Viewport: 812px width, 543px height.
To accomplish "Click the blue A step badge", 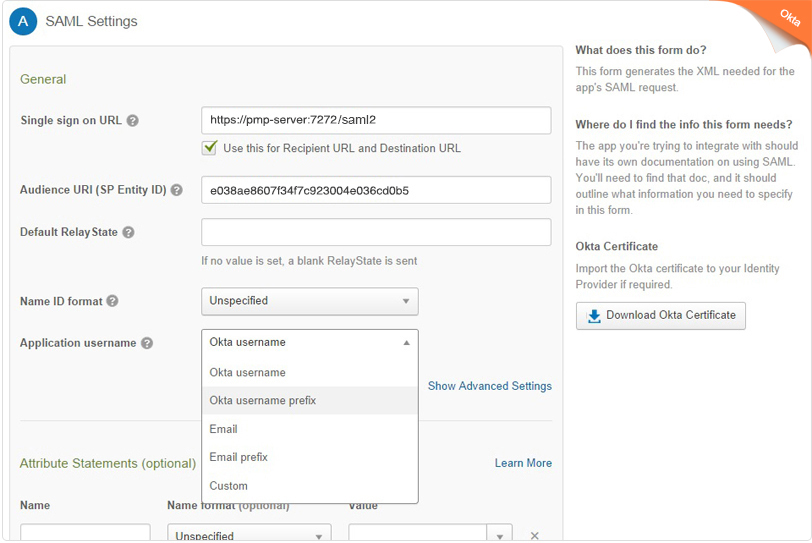I will [23, 21].
